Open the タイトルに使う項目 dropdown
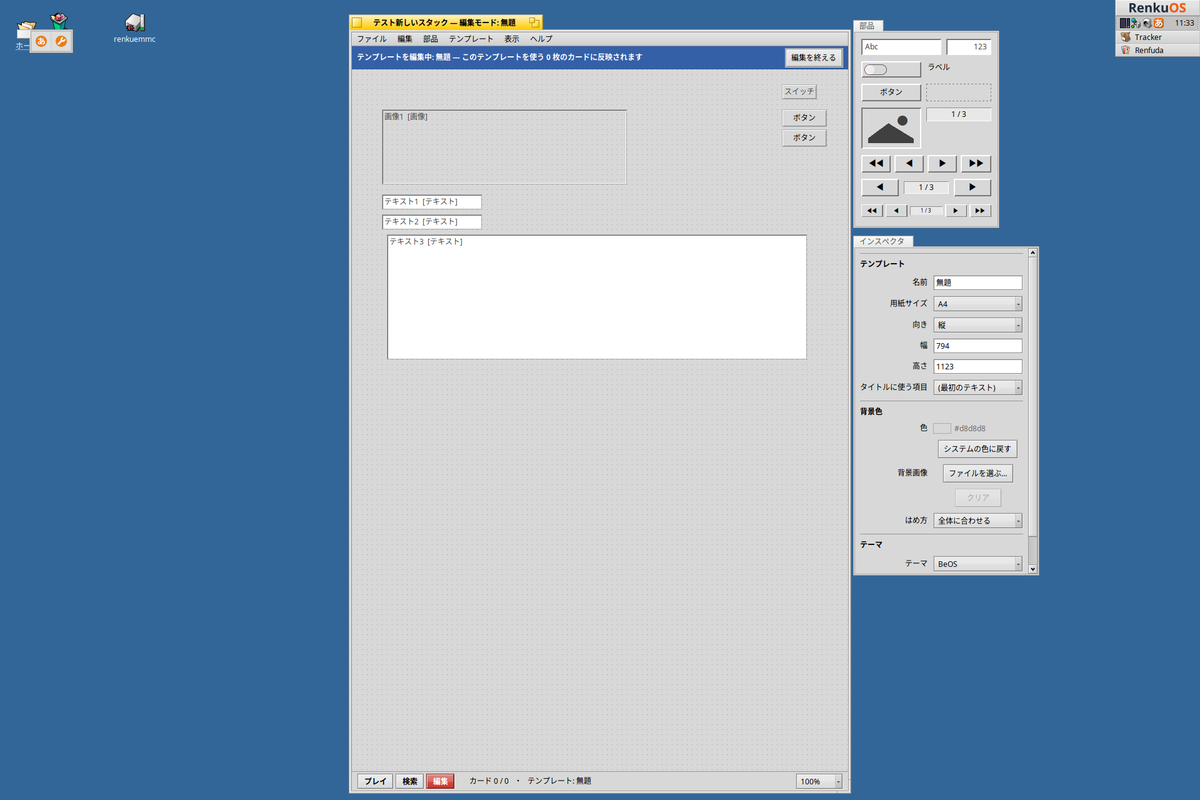Viewport: 1200px width, 800px height. [978, 387]
